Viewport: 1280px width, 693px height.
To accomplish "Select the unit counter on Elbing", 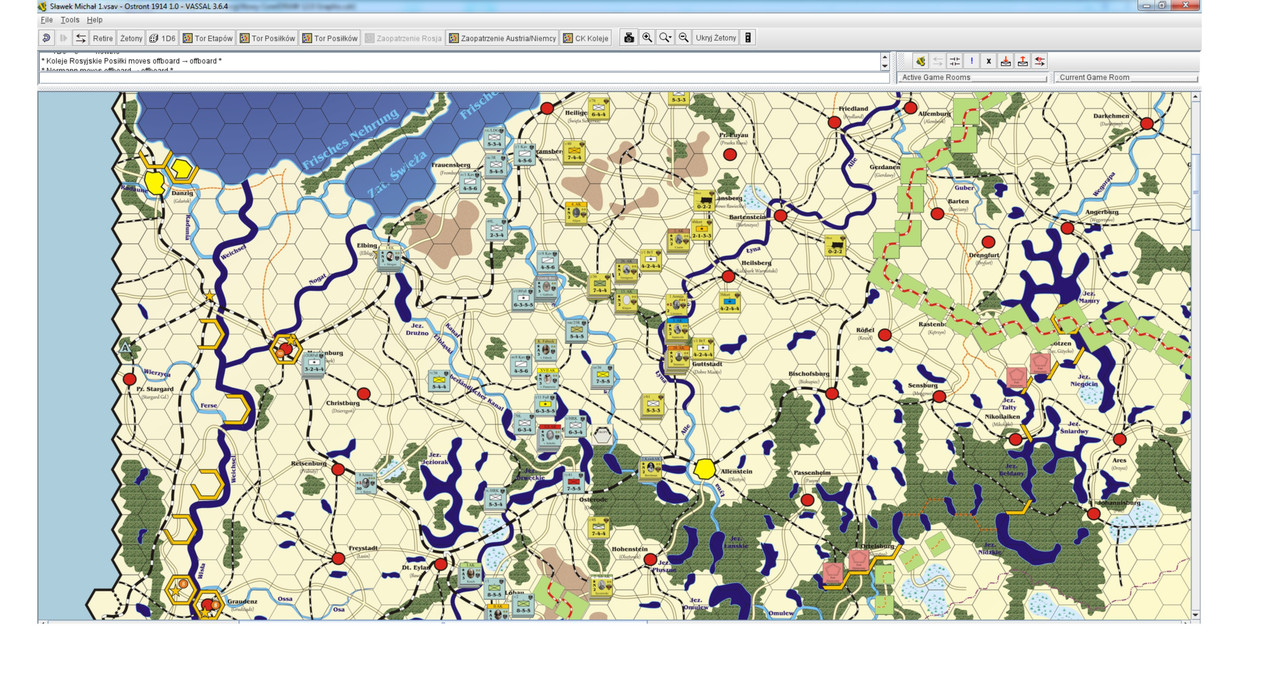I will click(x=391, y=257).
